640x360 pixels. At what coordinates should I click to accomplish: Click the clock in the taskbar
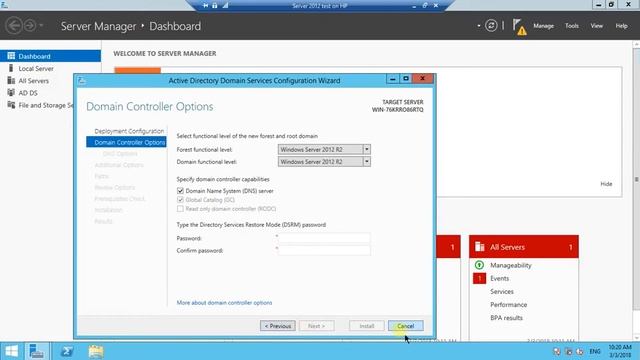pyautogui.click(x=620, y=351)
